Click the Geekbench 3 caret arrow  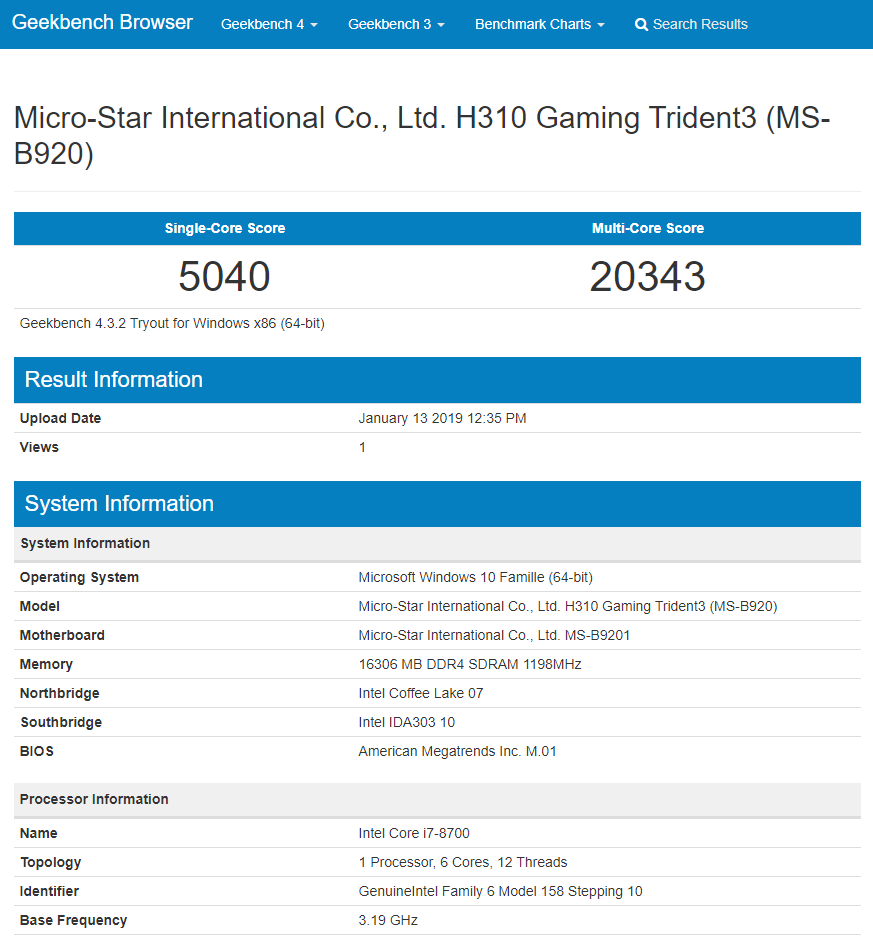point(441,25)
